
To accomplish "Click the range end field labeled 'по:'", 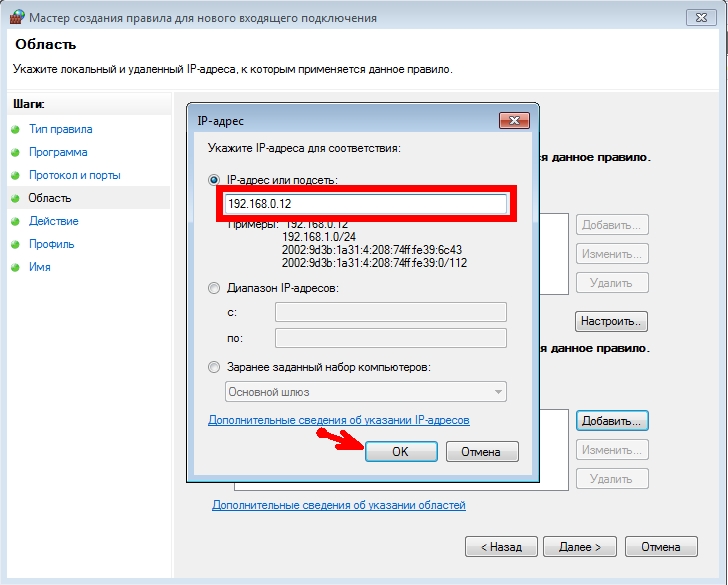I will click(x=390, y=338).
